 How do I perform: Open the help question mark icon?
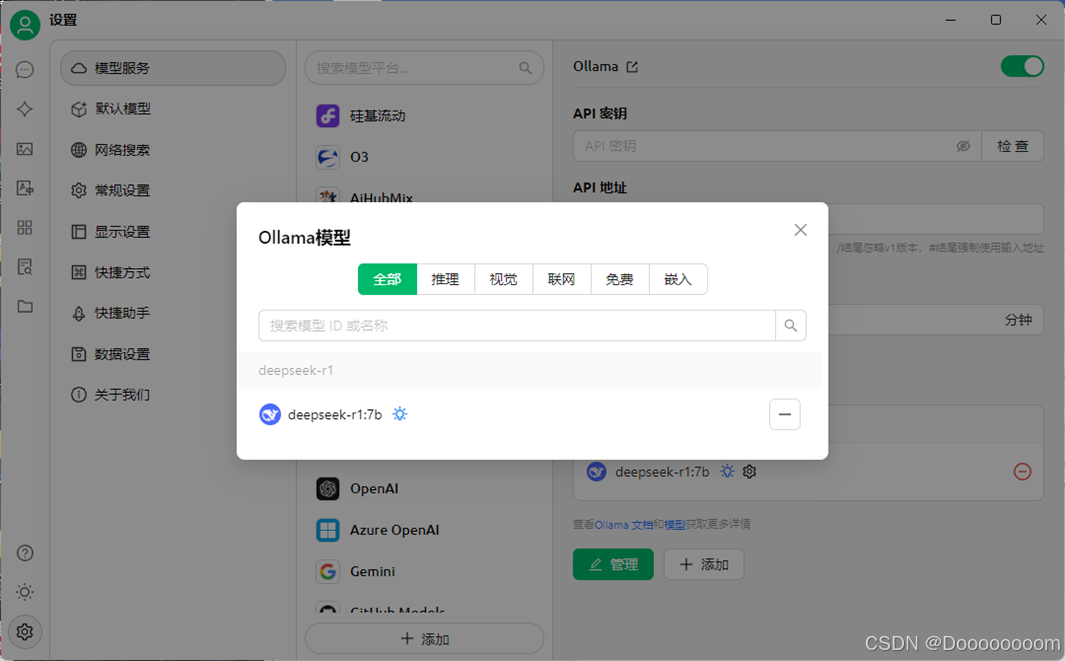[x=24, y=553]
